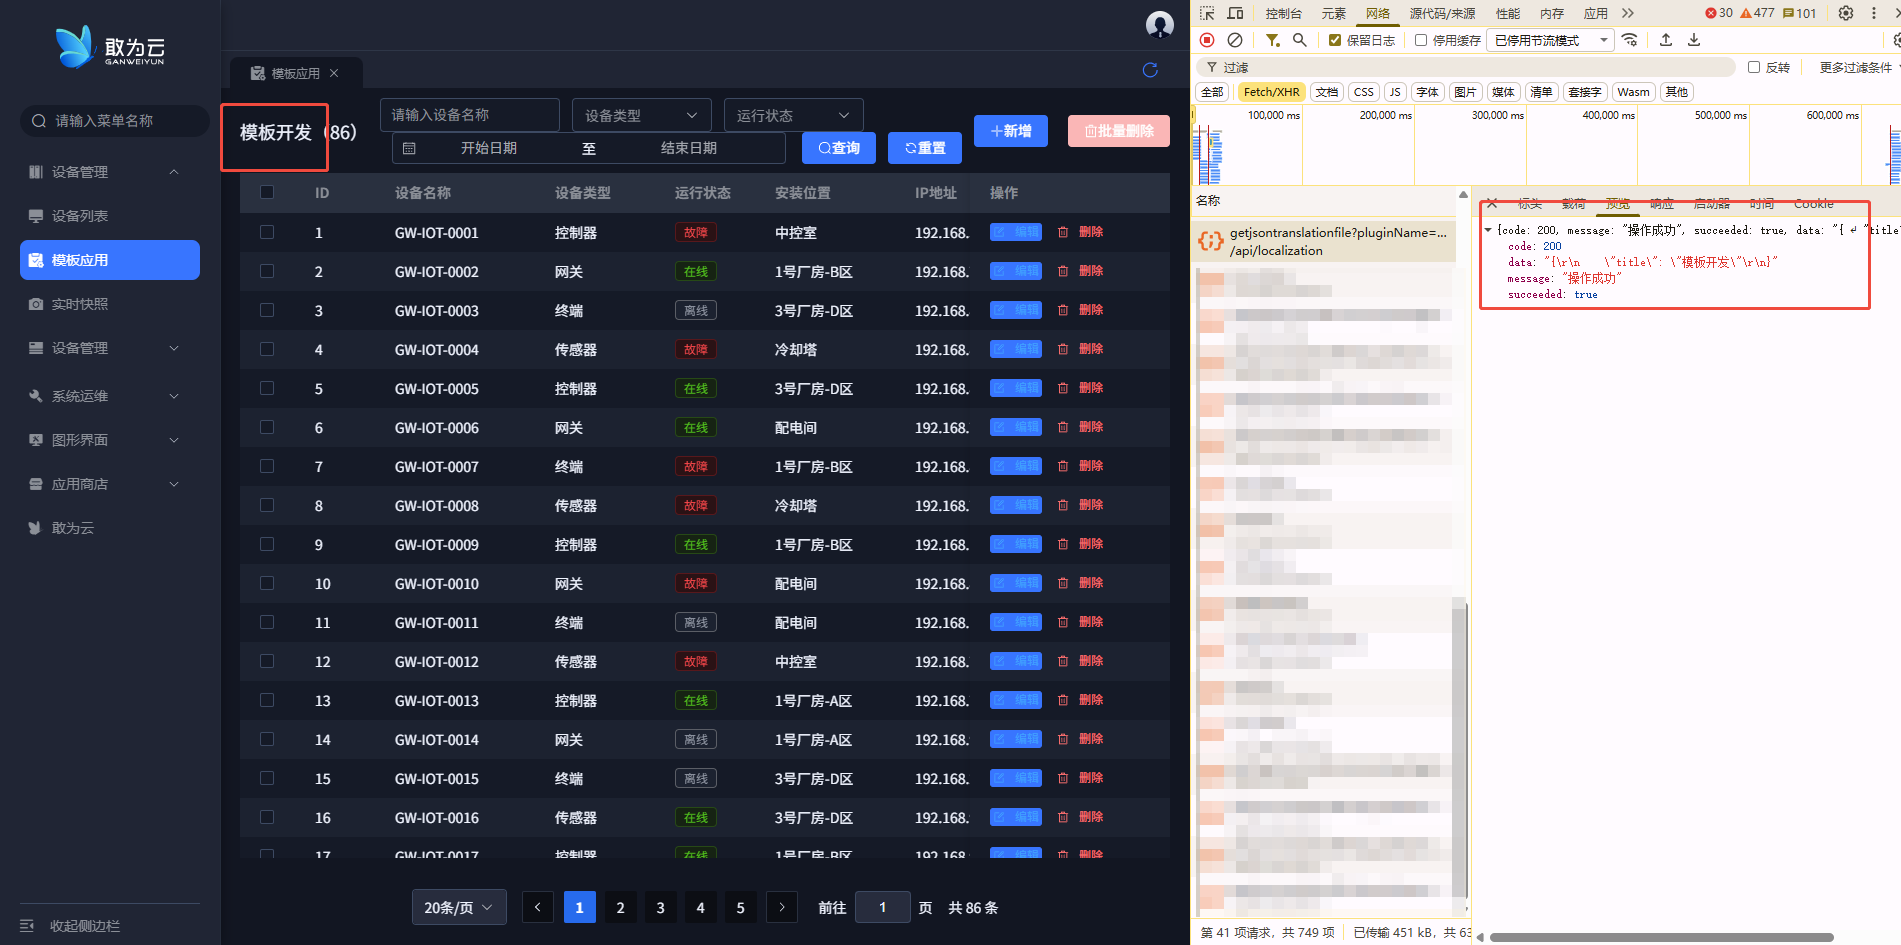Click the request list vertical scrollbar

pos(1461,750)
